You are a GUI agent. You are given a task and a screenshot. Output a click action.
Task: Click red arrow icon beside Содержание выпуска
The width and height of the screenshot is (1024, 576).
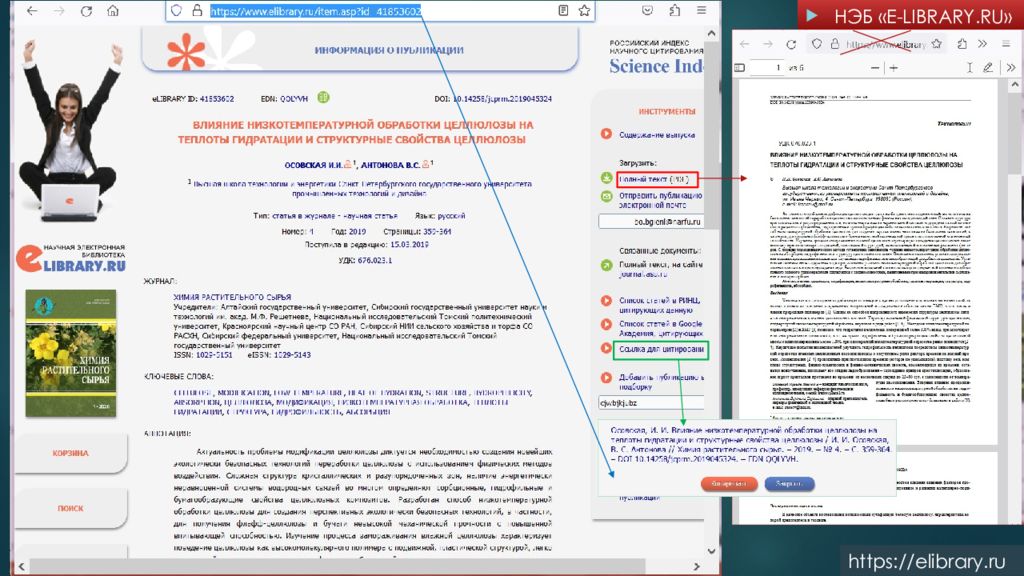(606, 133)
